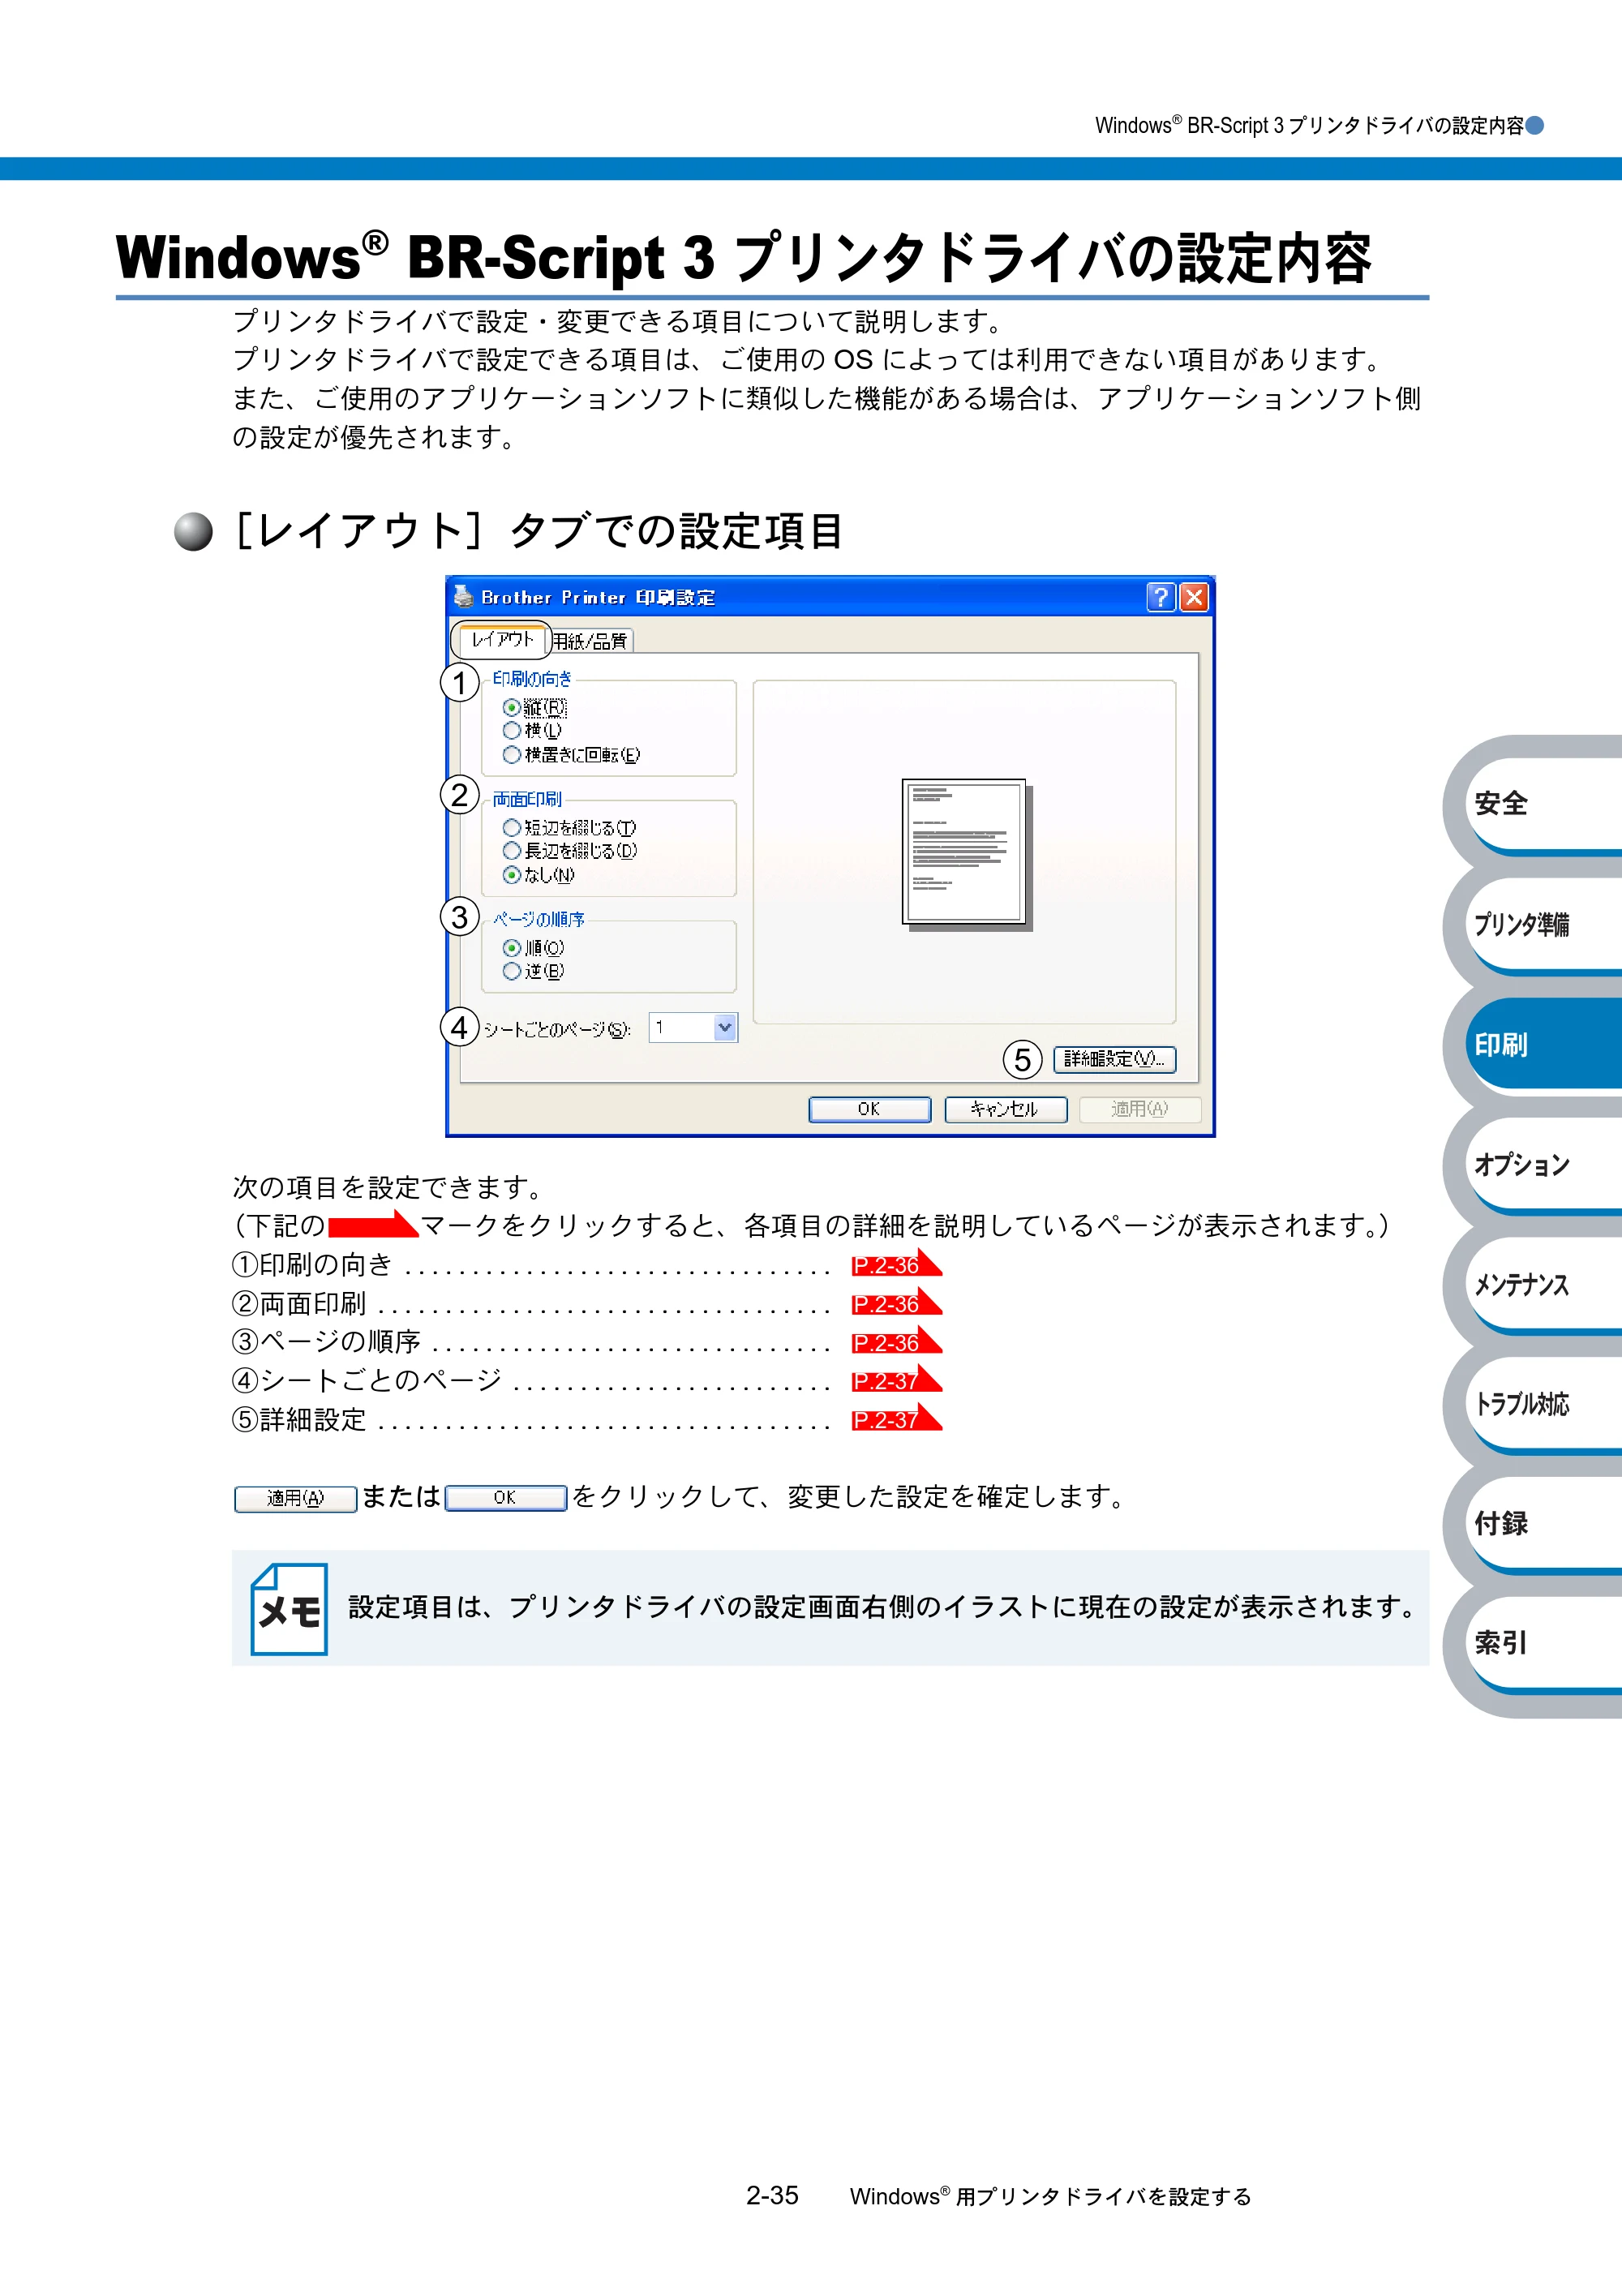Choose 横置きに回転(E) orientation option
The image size is (1622, 2296).
pos(511,755)
